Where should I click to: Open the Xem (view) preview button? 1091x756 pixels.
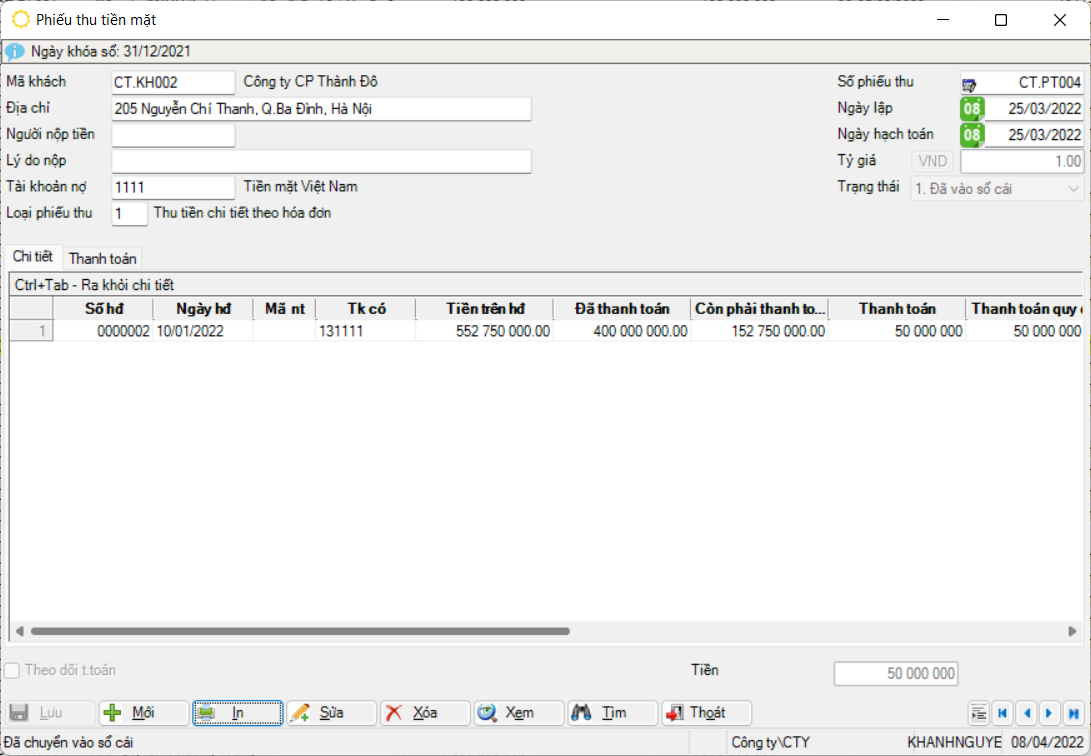tap(519, 713)
